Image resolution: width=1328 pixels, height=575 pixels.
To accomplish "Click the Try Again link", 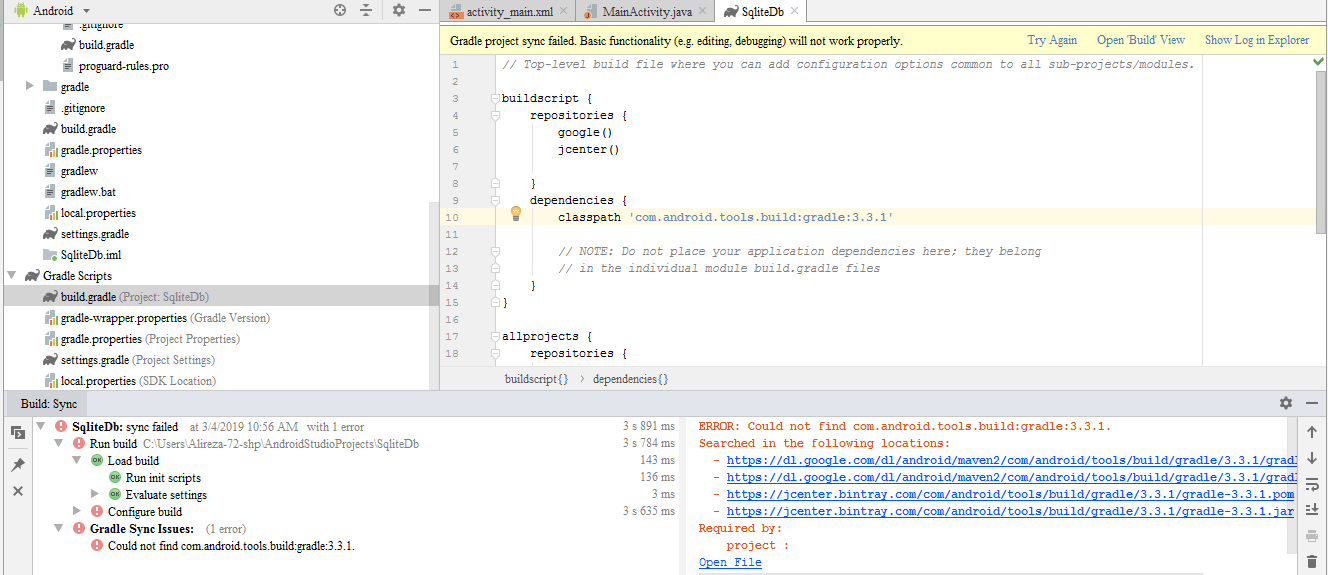I will coord(1052,40).
